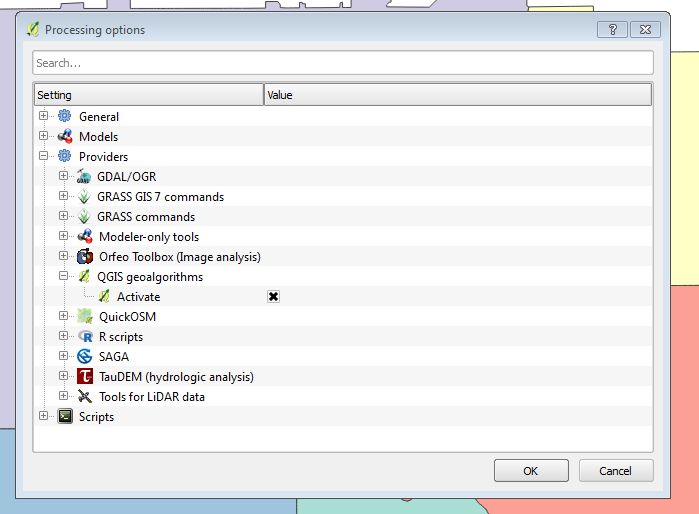Click the Value column header
Viewport: 699px width, 514px height.
(458, 95)
